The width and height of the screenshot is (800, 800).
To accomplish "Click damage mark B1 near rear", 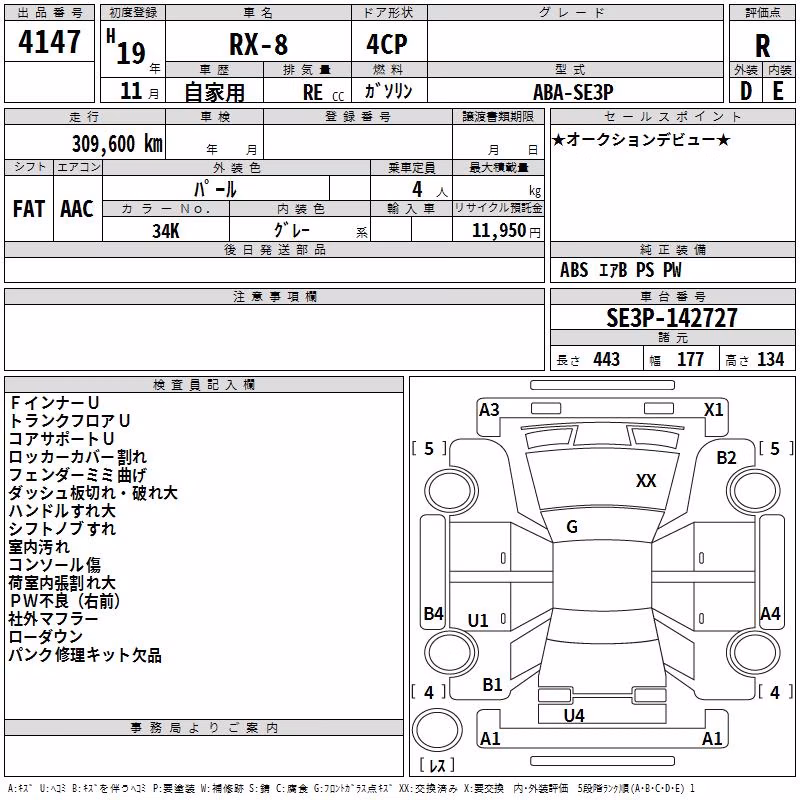I will [492, 685].
